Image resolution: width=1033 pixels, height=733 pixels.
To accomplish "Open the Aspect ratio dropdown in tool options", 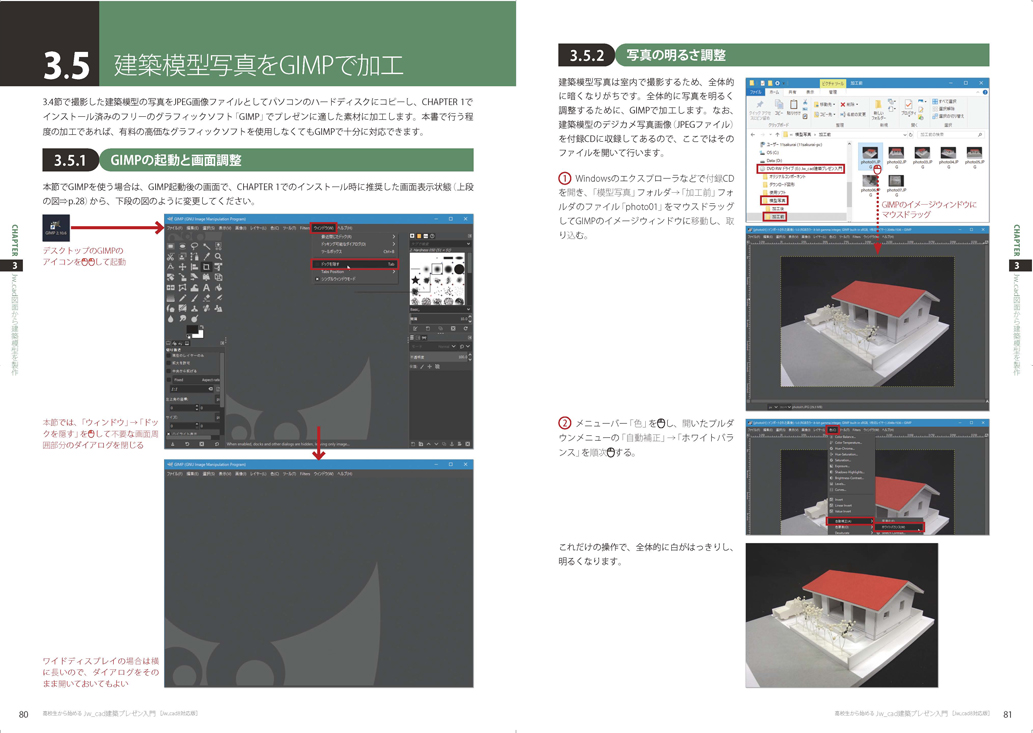I will [x=196, y=380].
